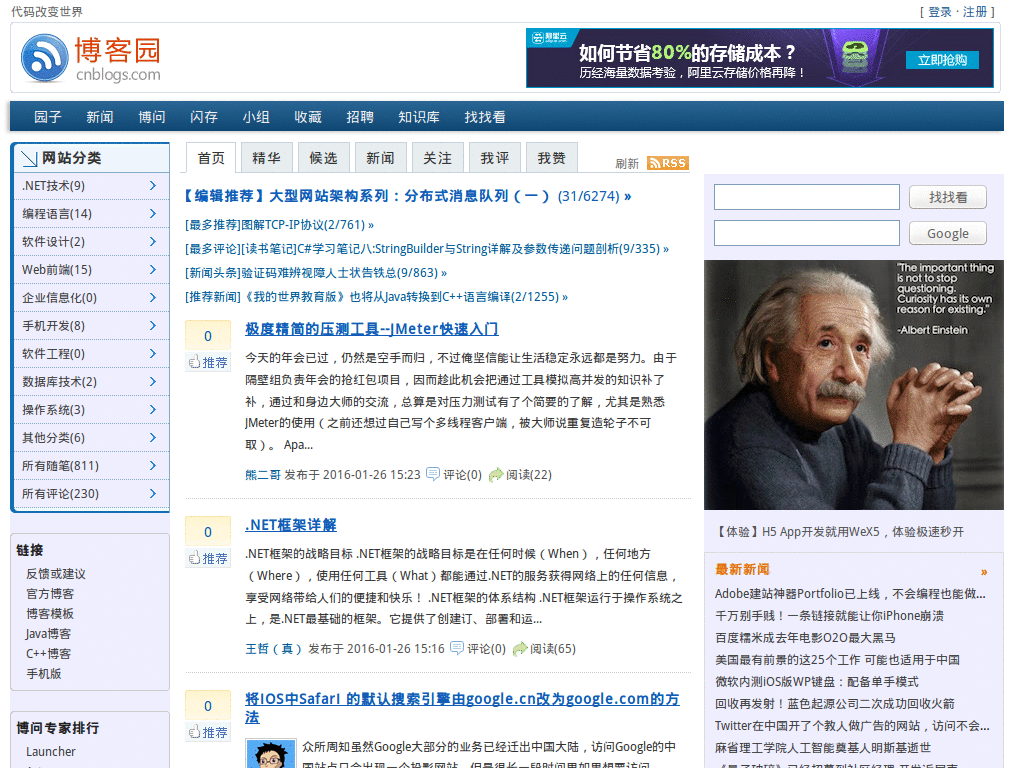Expand the .NET技术(9) category
Image resolution: width=1024 pixels, height=768 pixels.
[152, 185]
